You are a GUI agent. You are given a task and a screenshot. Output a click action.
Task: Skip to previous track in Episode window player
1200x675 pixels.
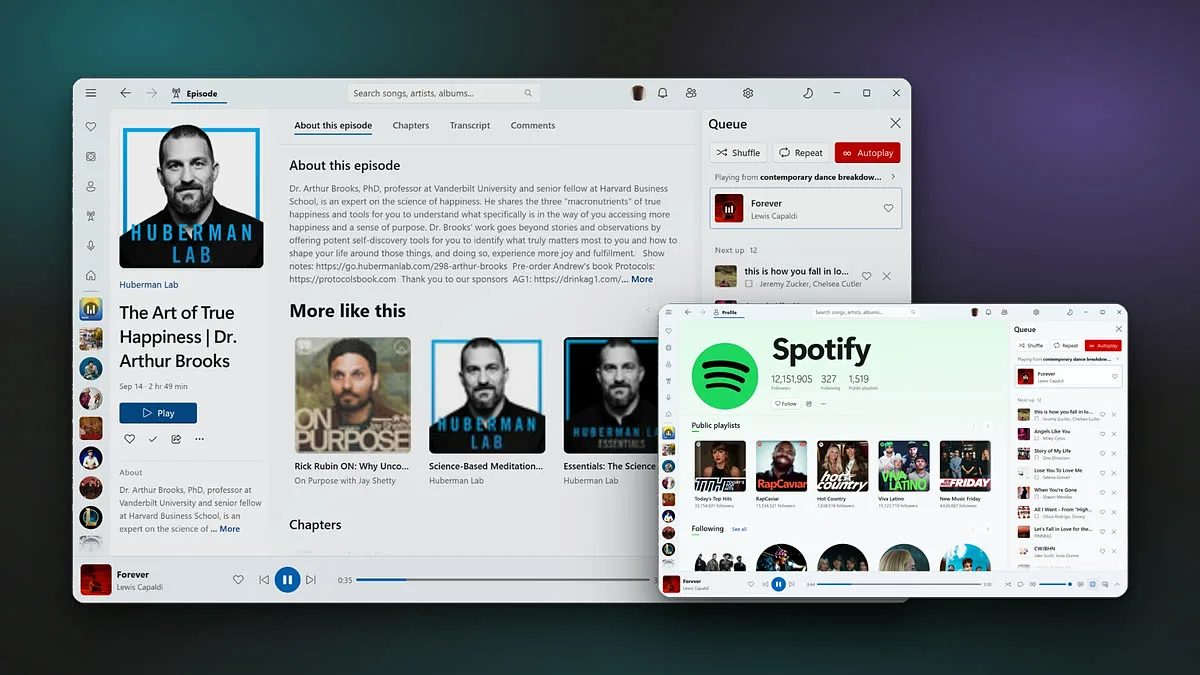tap(264, 579)
